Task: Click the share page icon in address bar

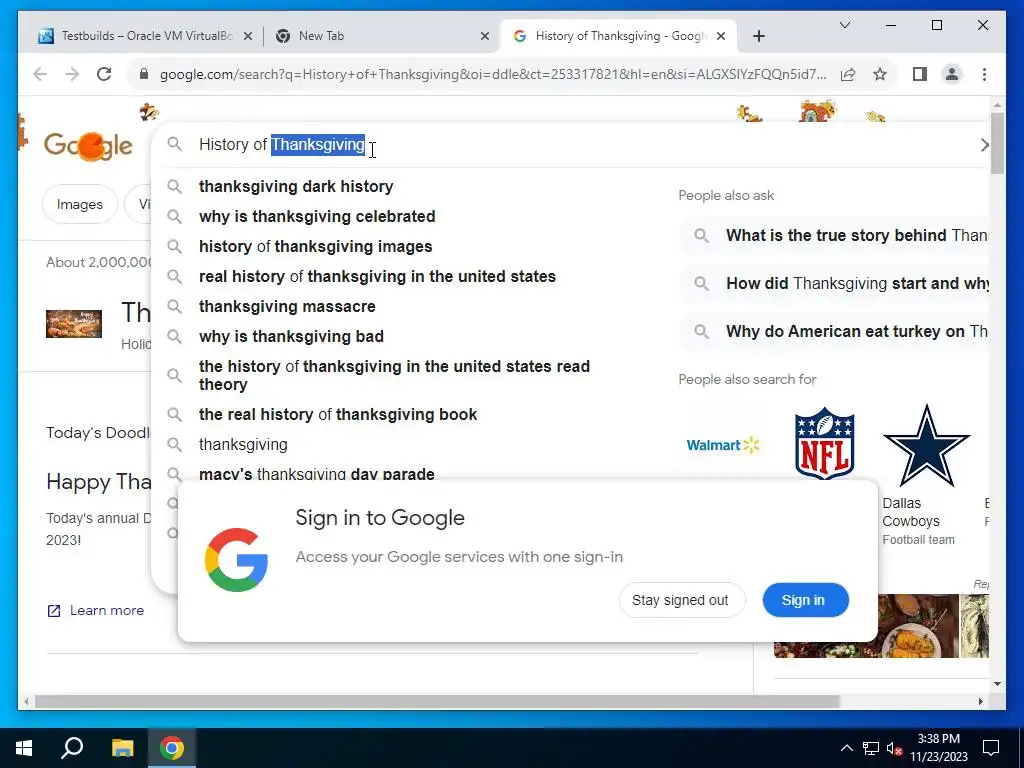Action: click(848, 74)
